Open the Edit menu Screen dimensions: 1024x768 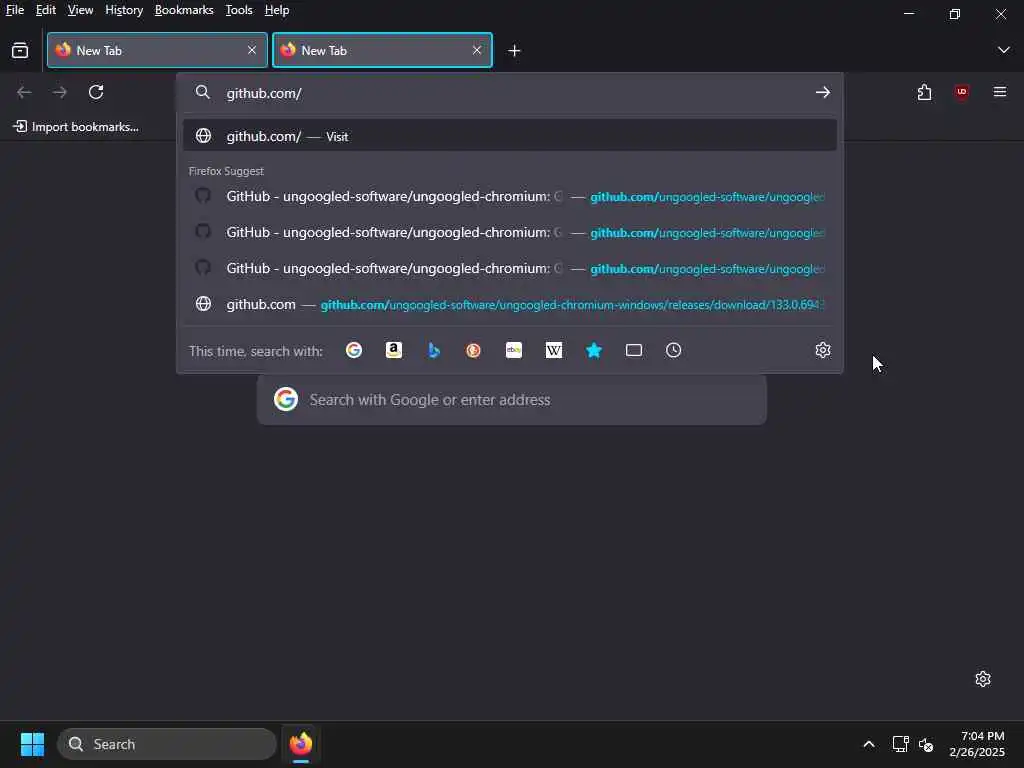click(46, 10)
